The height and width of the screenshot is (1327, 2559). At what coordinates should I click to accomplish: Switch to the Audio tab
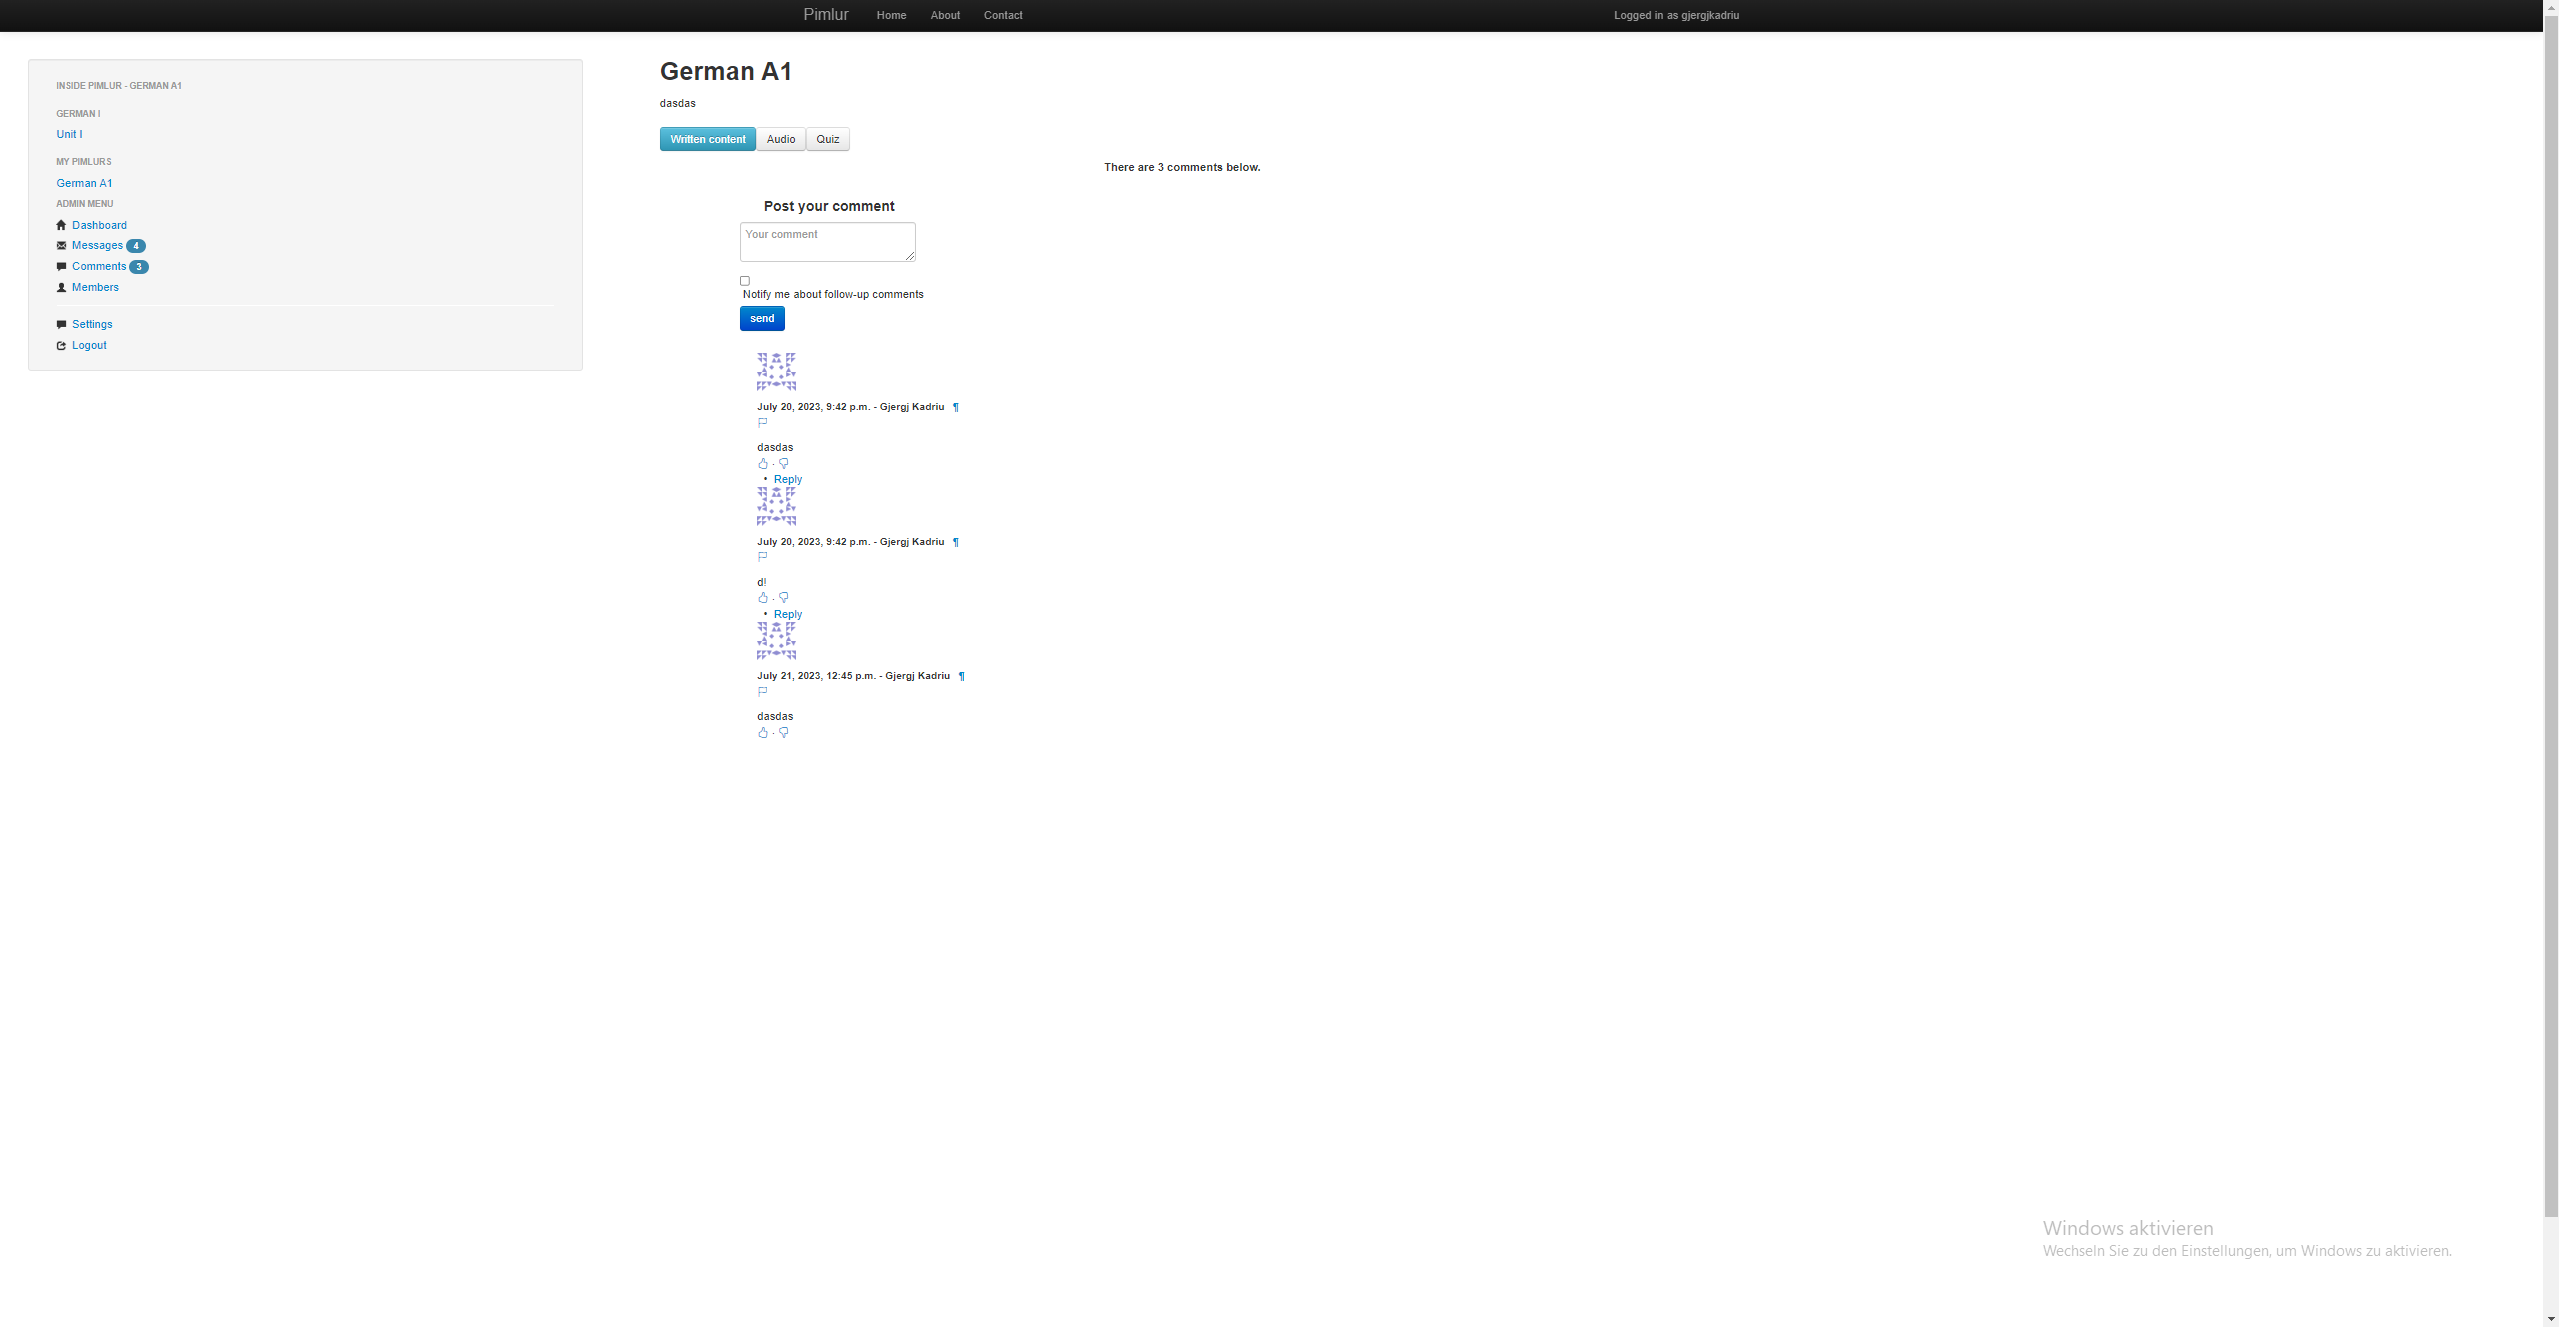[781, 139]
